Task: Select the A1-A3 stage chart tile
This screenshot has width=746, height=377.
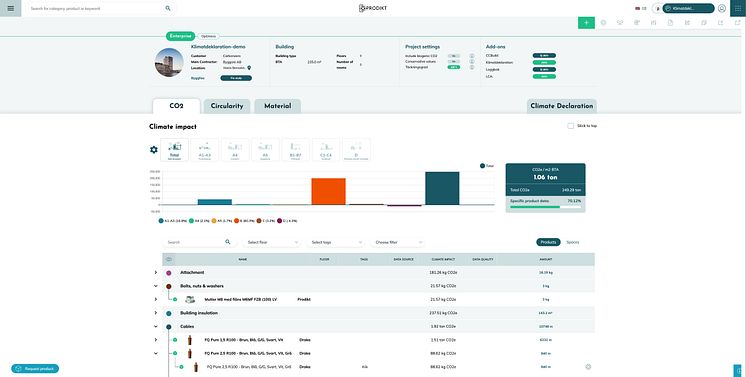Action: pos(205,150)
